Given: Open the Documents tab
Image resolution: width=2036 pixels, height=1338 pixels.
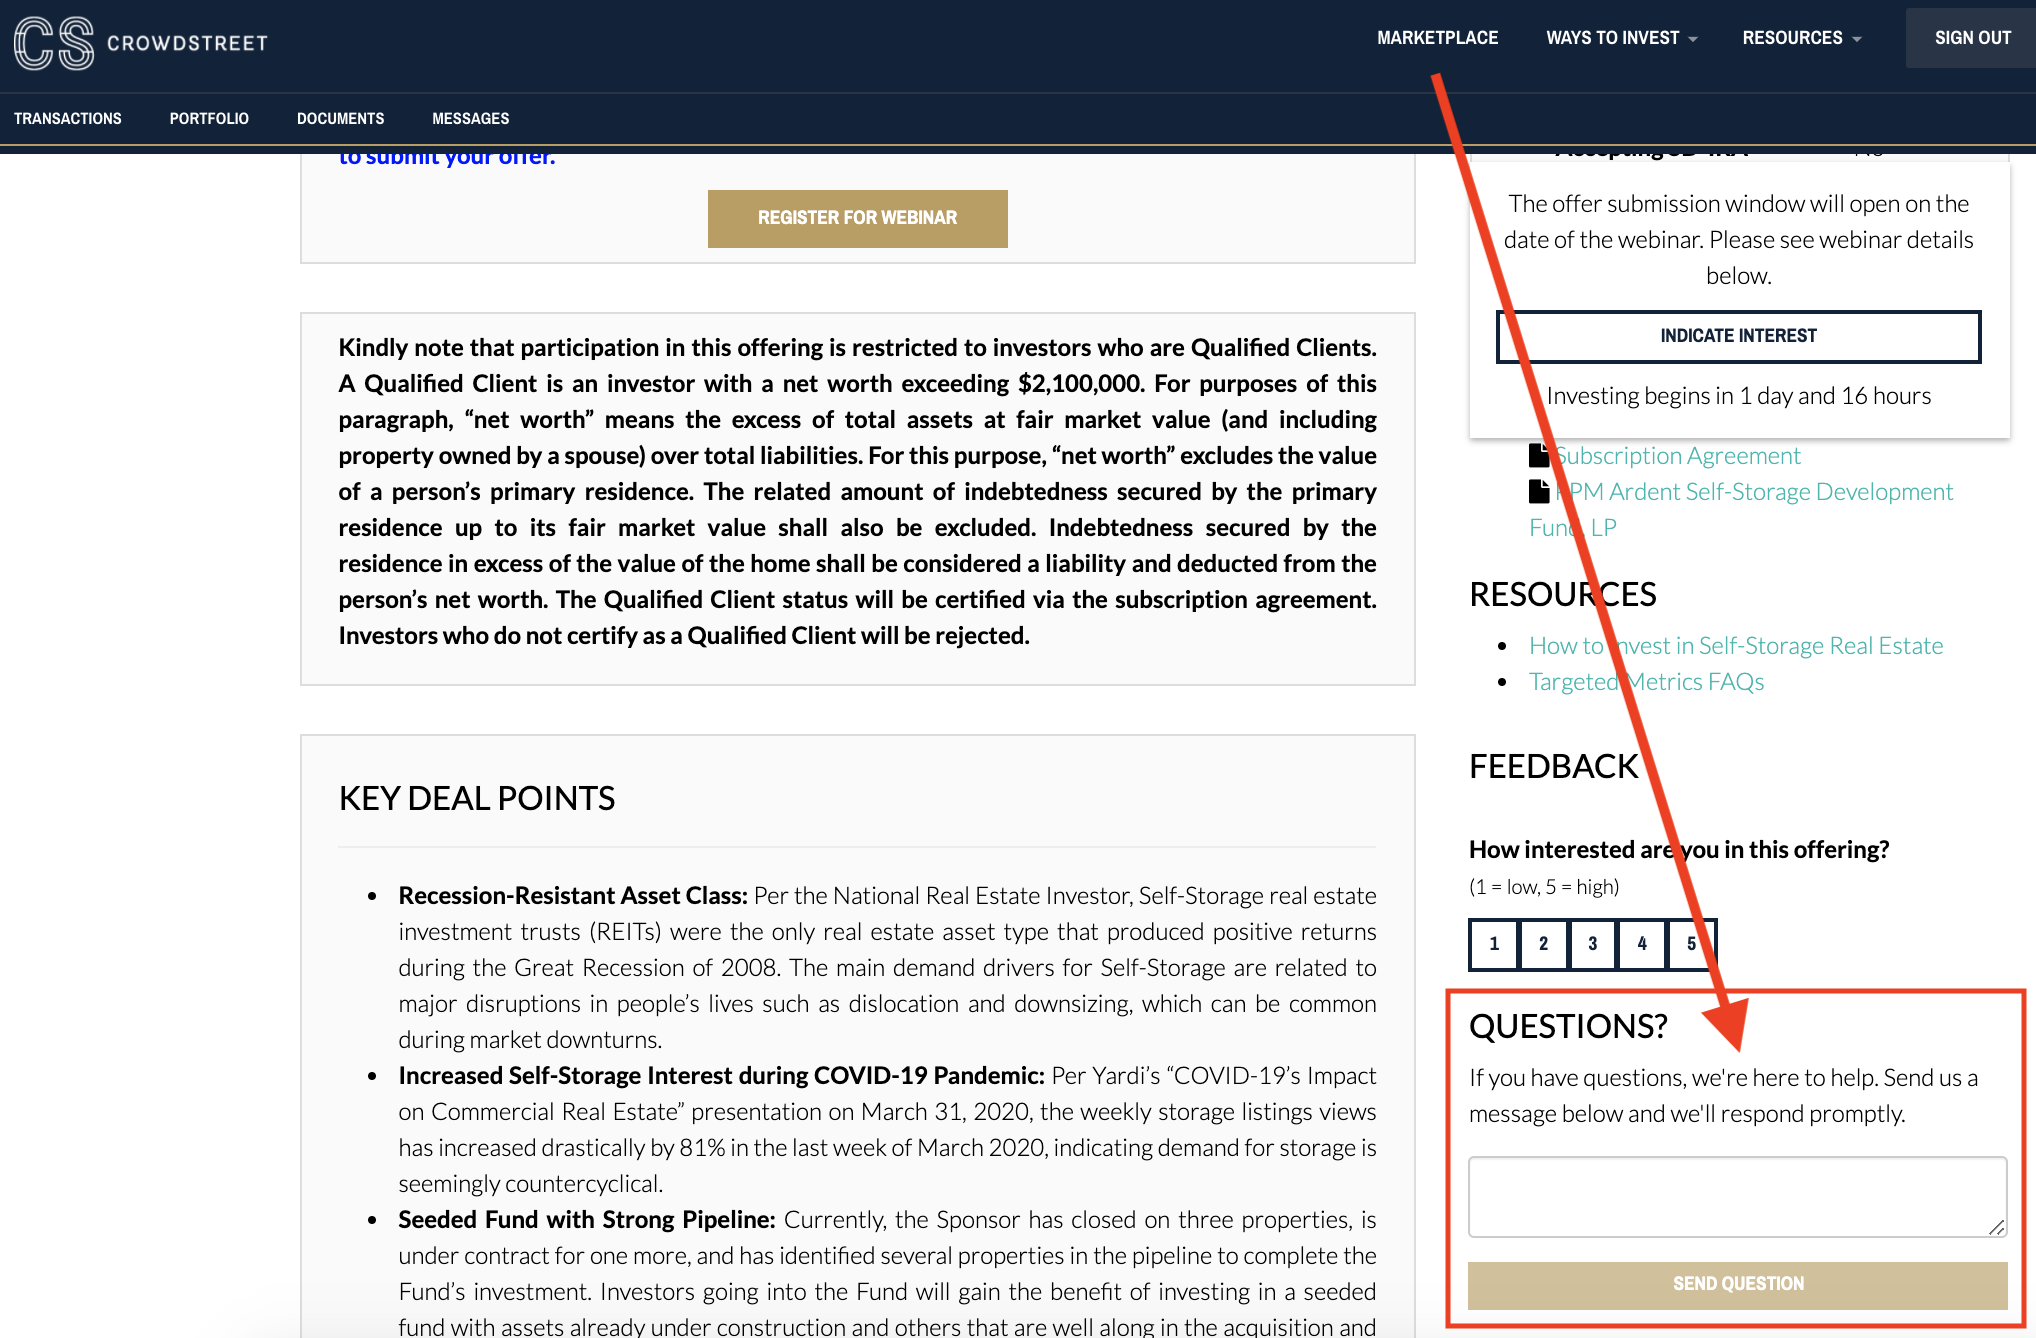Looking at the screenshot, I should coord(340,118).
